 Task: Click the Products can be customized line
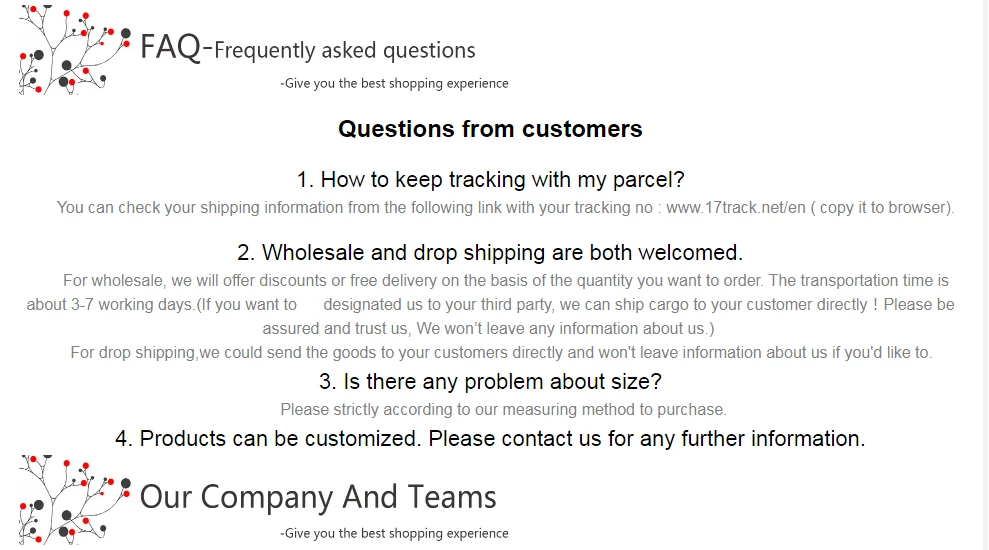(x=490, y=438)
